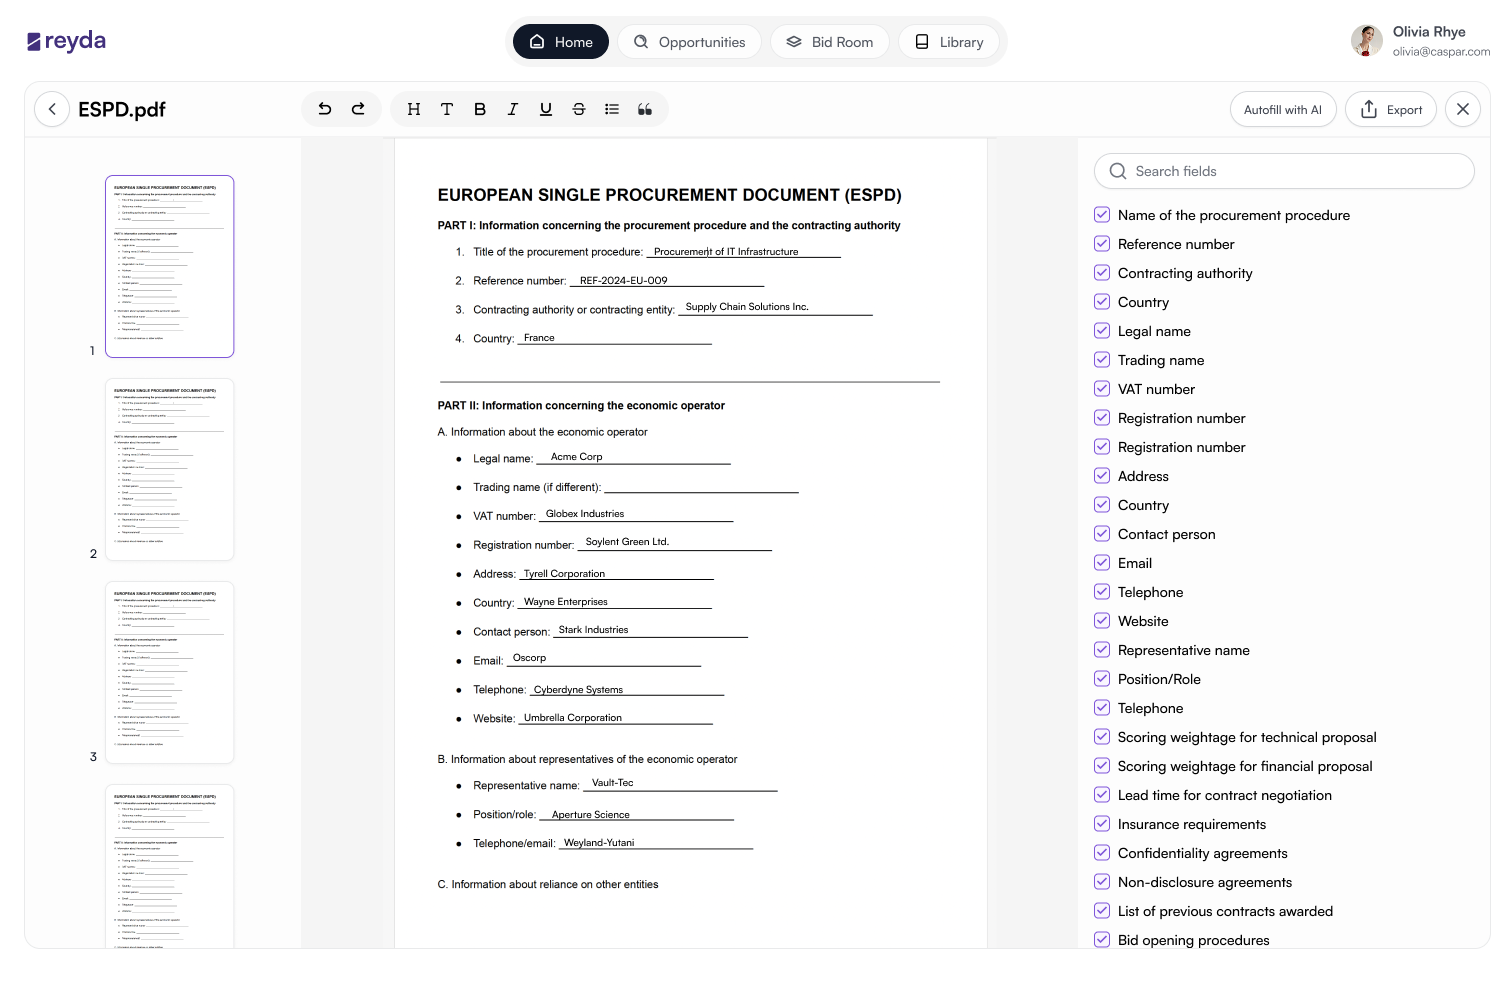Redo the last edit
This screenshot has width=1512, height=982.
(x=358, y=109)
